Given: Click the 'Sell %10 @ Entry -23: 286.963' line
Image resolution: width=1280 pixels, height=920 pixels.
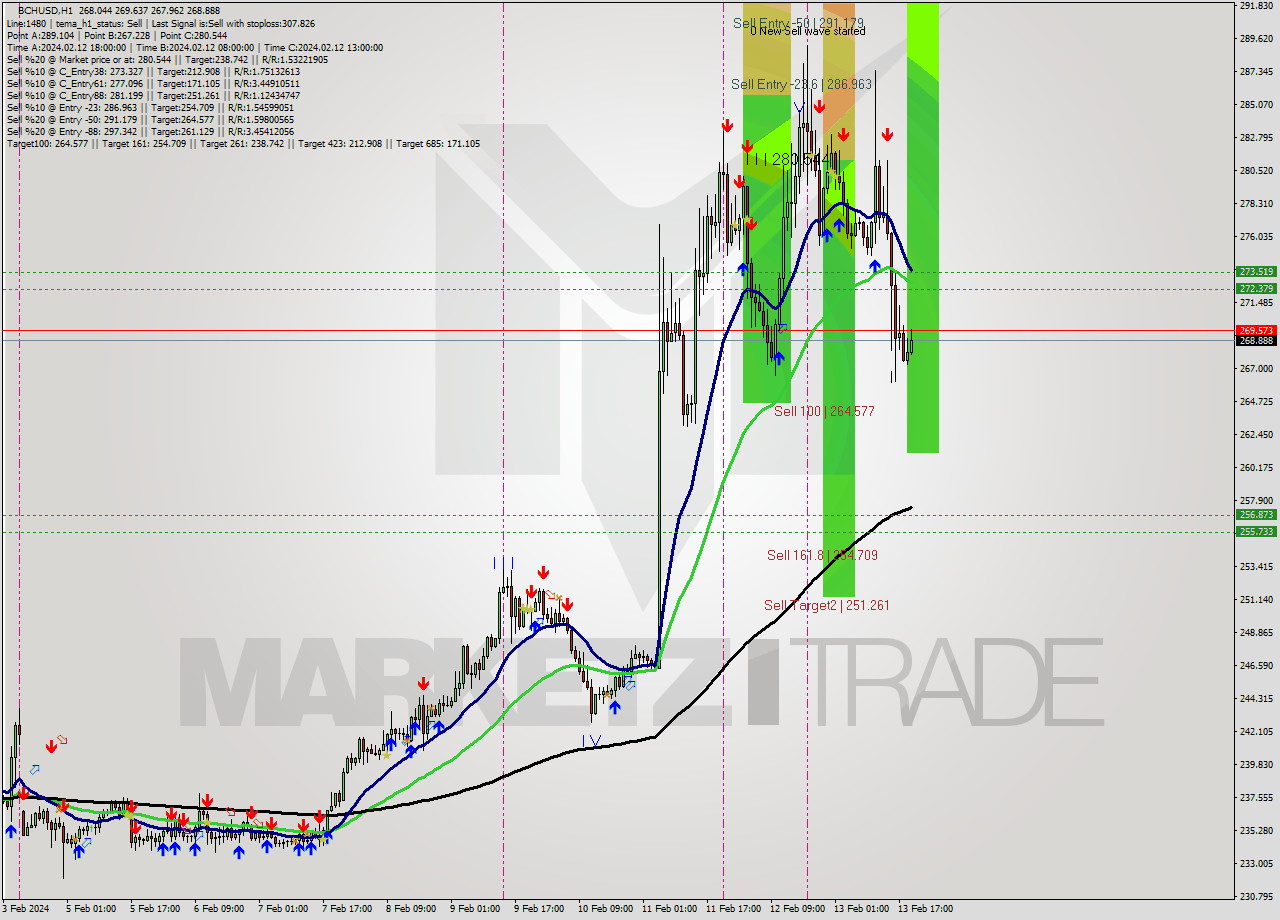Looking at the screenshot, I should click(x=150, y=107).
